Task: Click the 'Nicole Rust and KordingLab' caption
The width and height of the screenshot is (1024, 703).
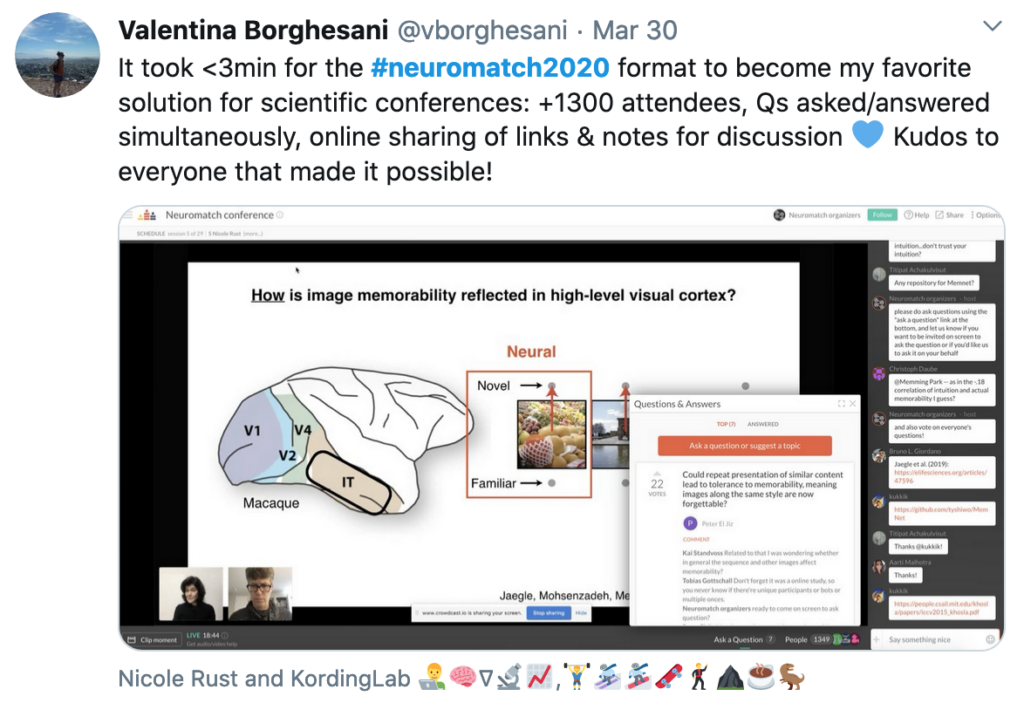Action: pyautogui.click(x=264, y=679)
